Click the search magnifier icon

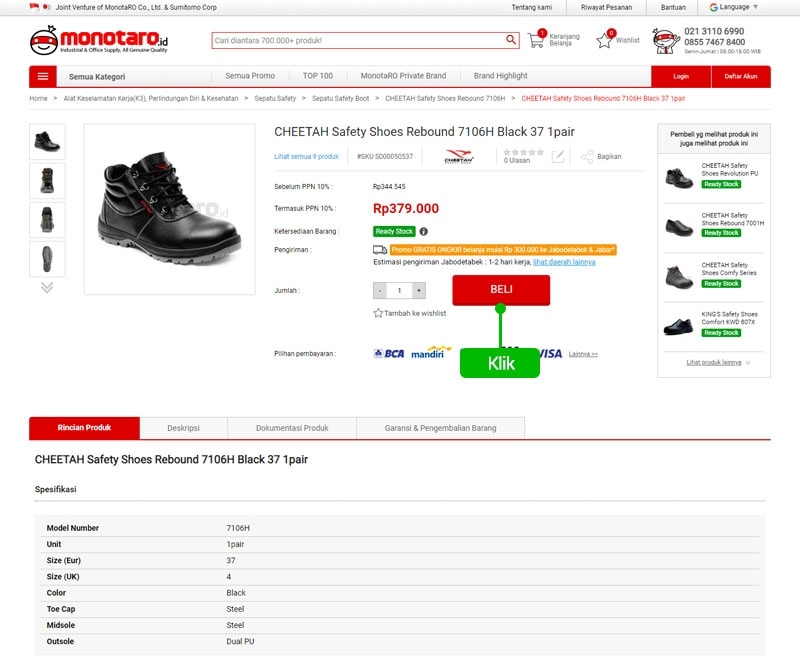point(511,40)
